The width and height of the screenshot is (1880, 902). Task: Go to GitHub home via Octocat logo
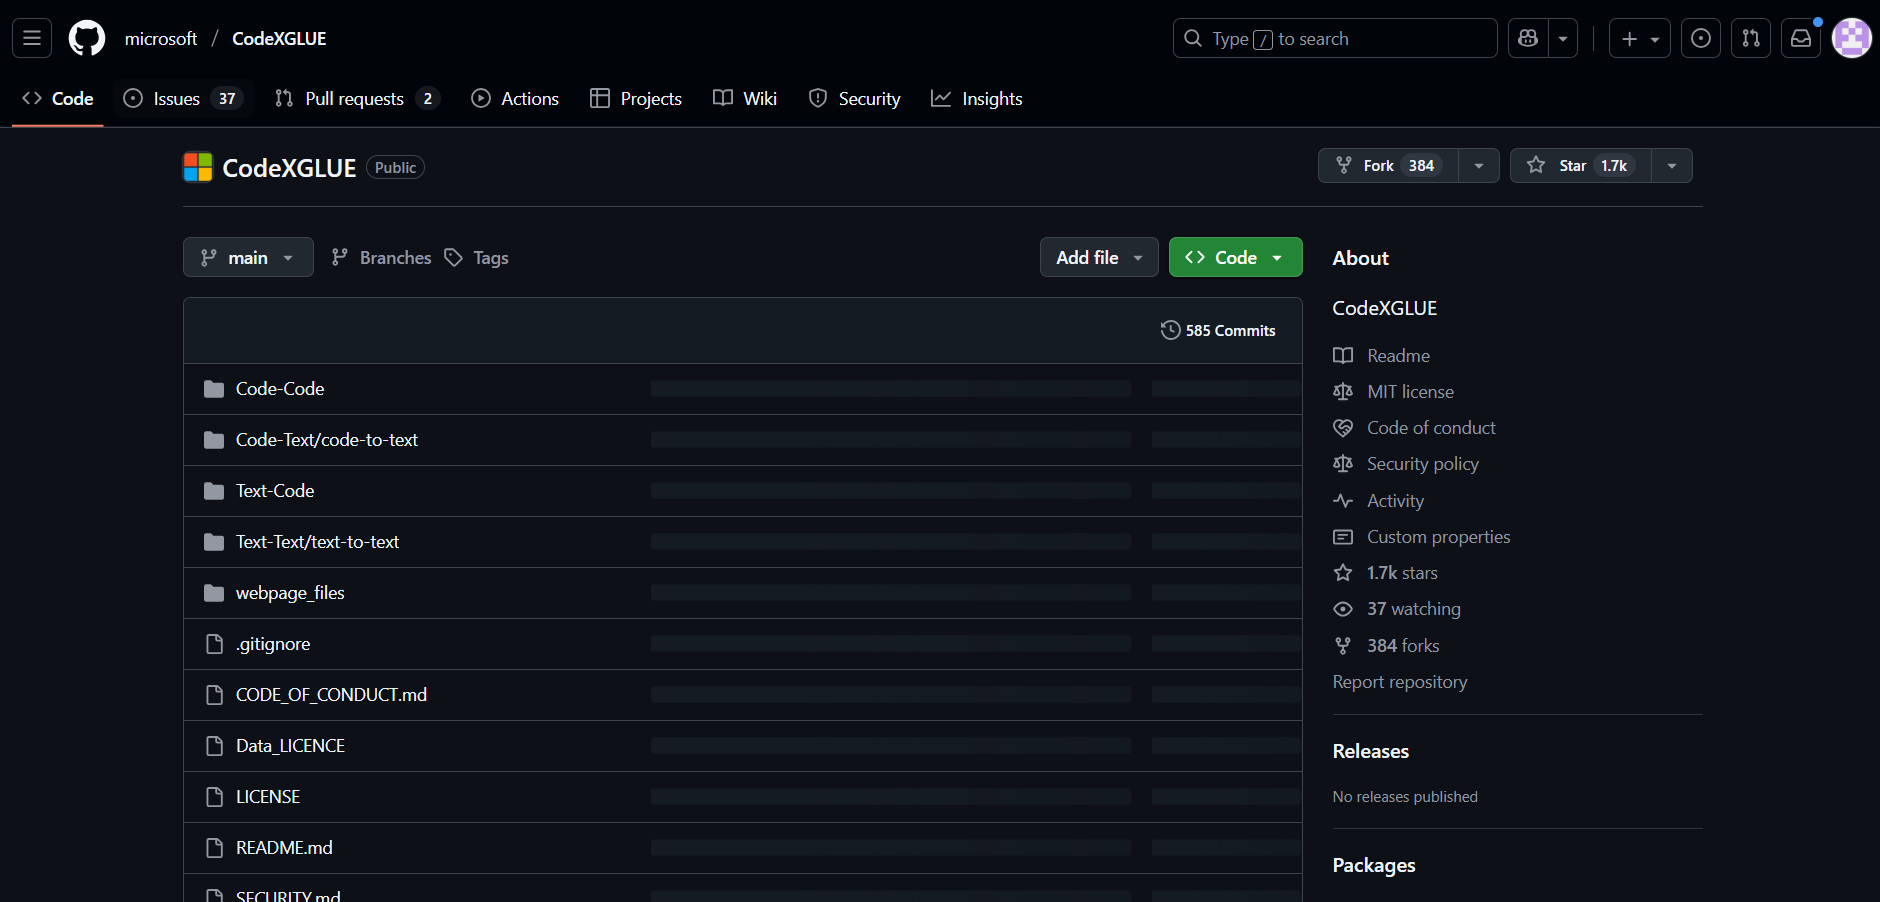point(87,39)
